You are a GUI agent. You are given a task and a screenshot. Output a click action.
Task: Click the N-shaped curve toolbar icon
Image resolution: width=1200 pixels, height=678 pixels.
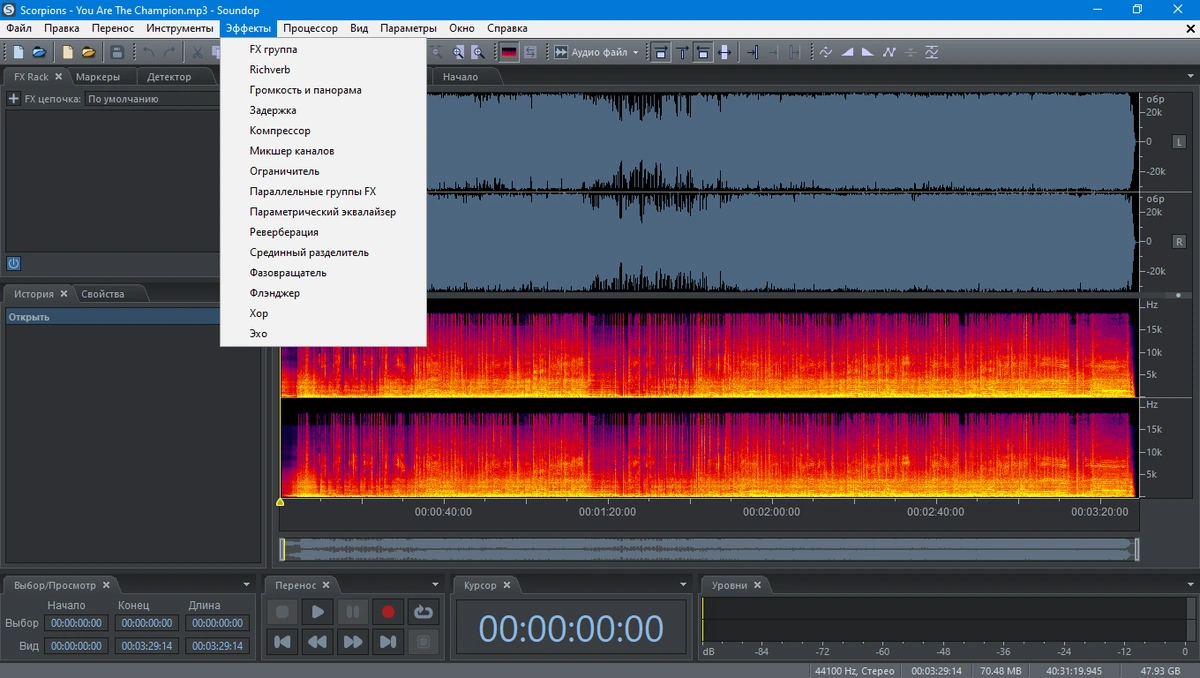[x=889, y=52]
